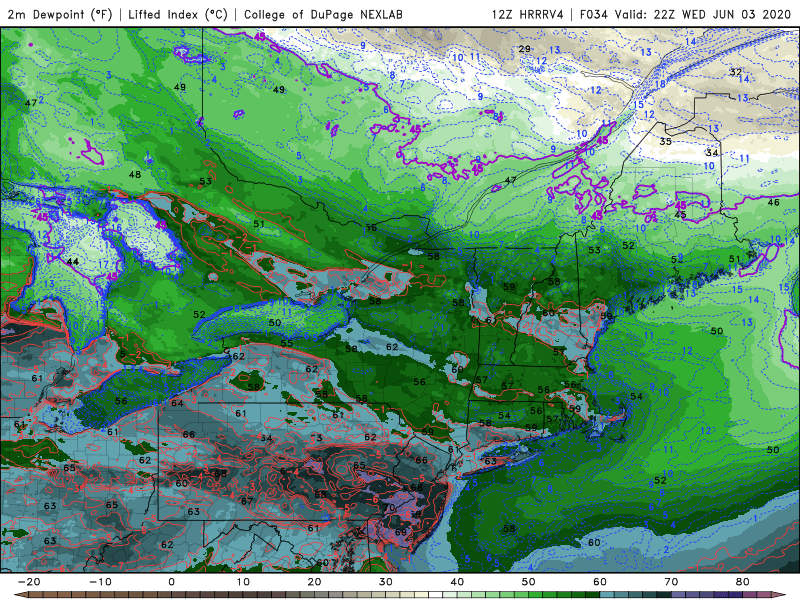Click the dewpoint value 48 on the map
Image resolution: width=800 pixels, height=600 pixels.
[x=135, y=174]
